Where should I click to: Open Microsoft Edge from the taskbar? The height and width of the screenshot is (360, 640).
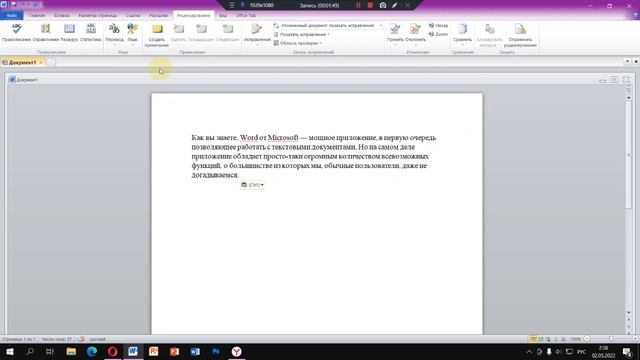click(92, 351)
